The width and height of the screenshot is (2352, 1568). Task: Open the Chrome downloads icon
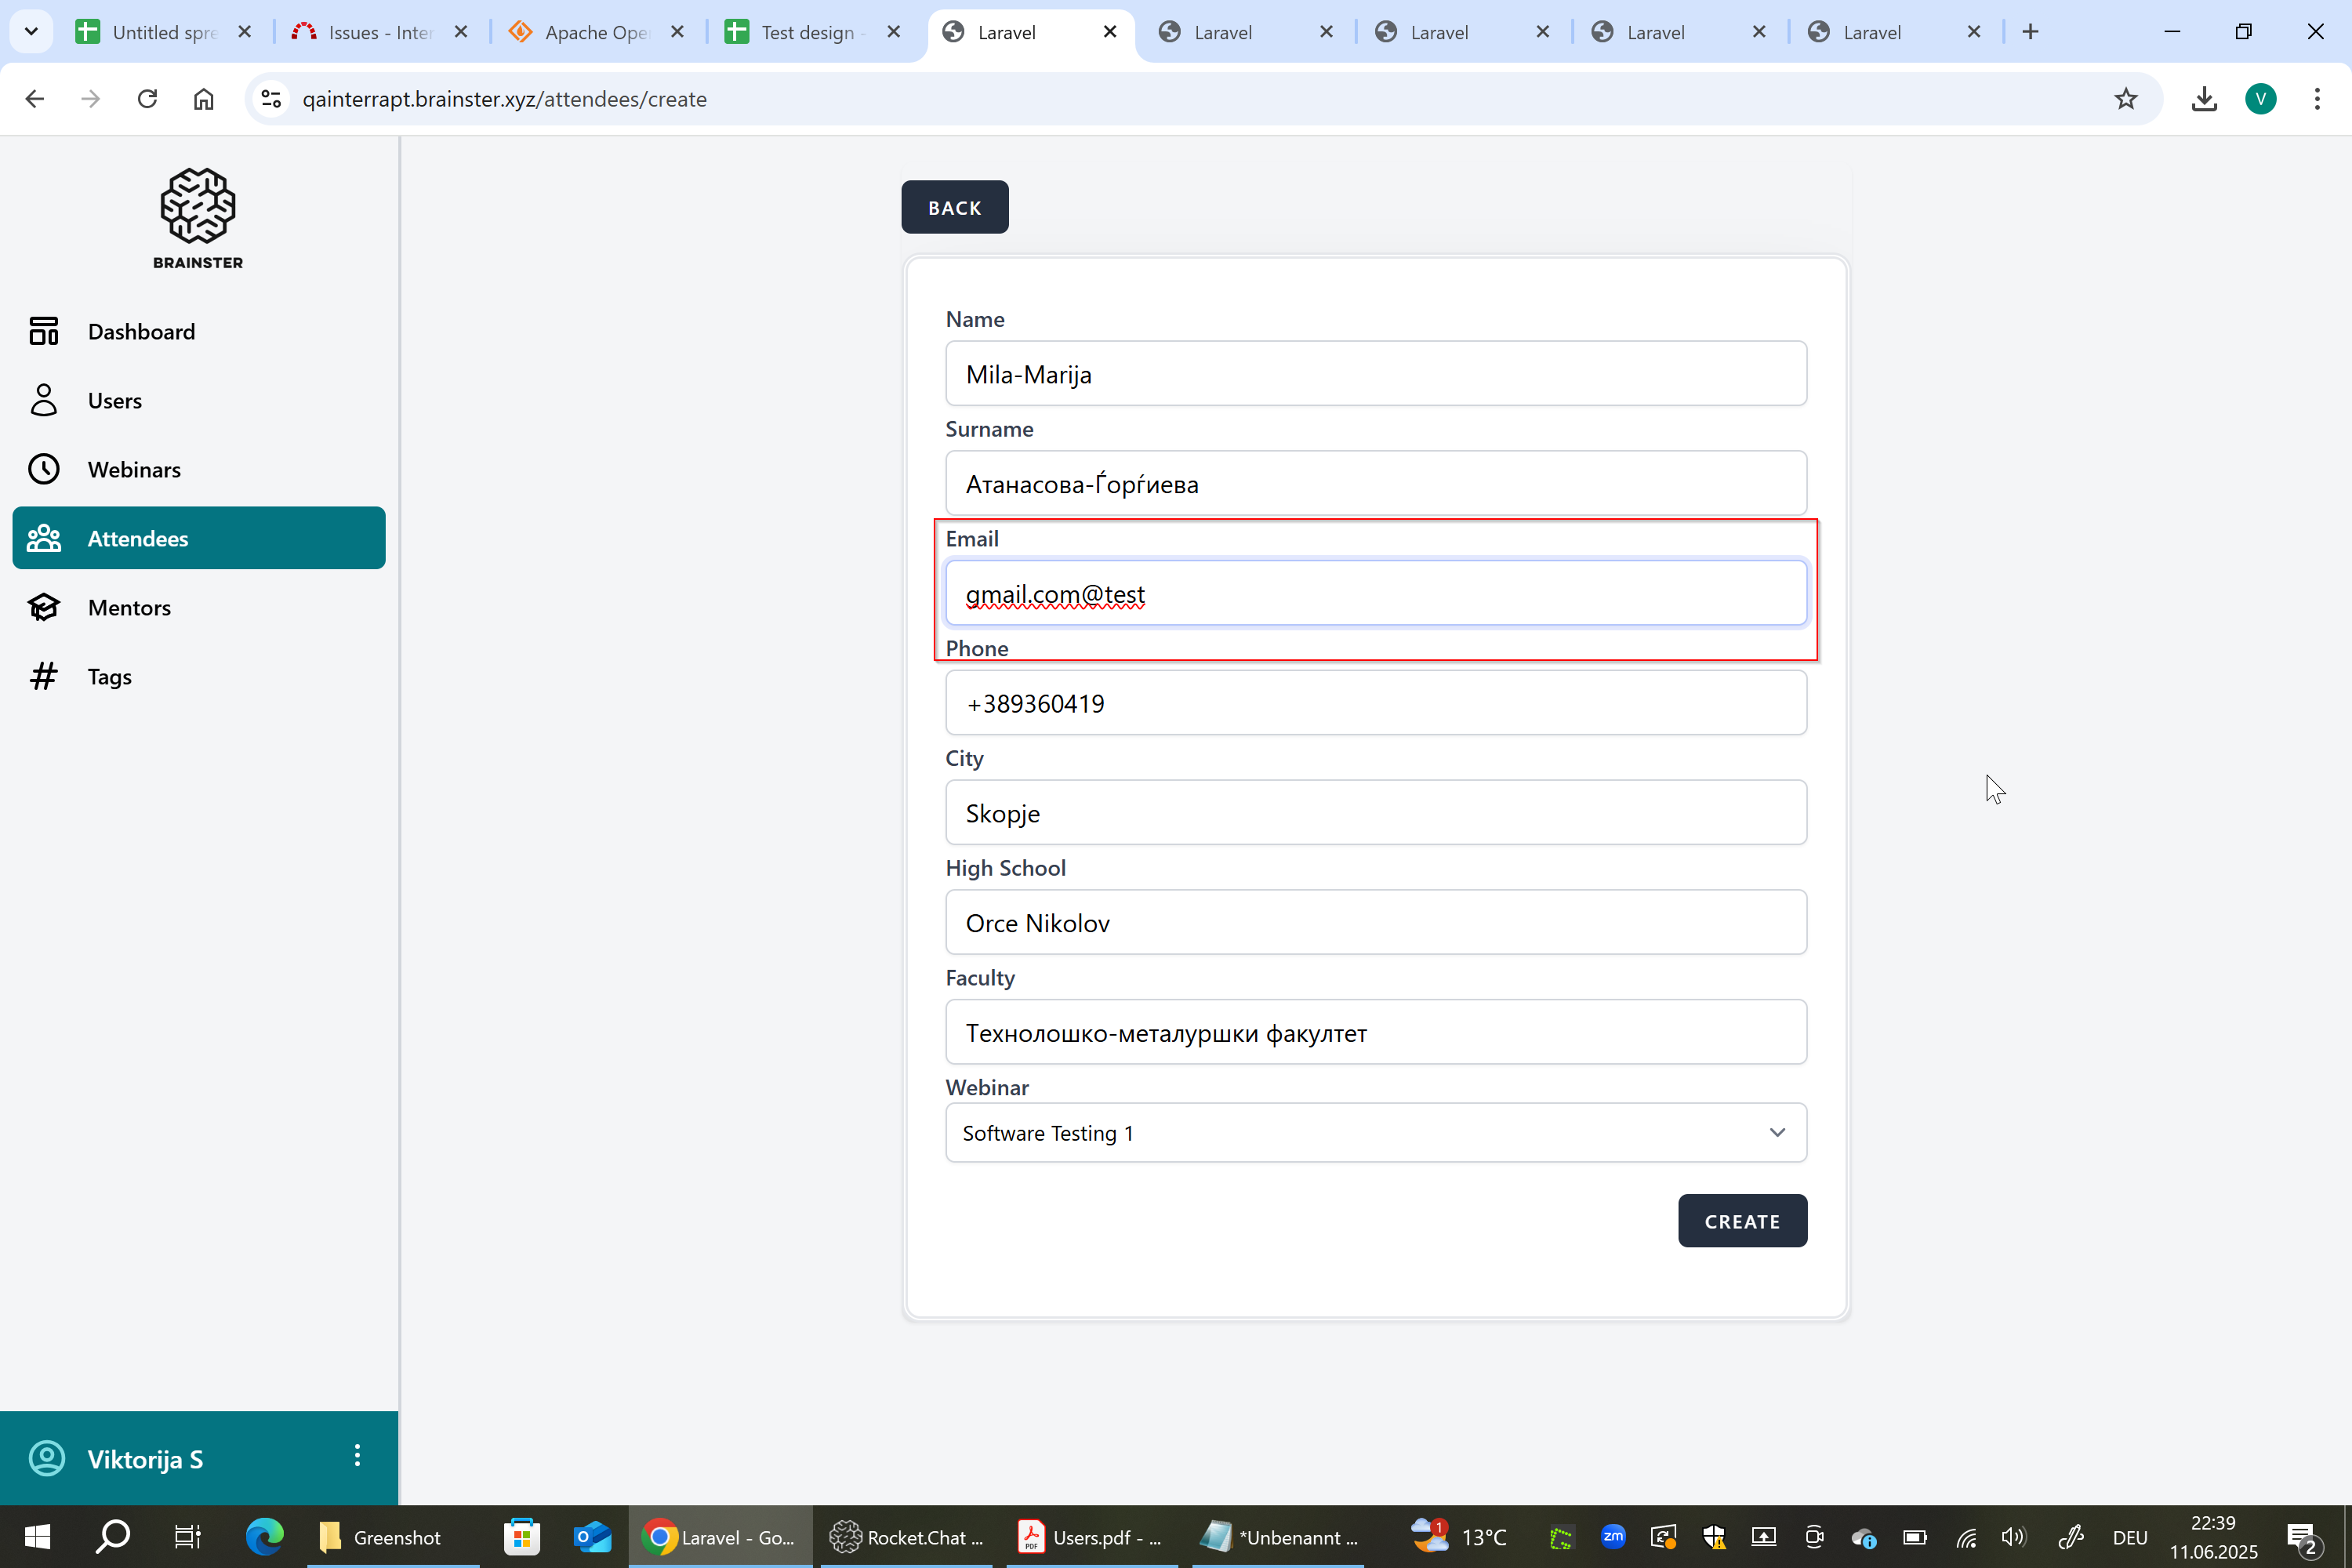[2204, 99]
